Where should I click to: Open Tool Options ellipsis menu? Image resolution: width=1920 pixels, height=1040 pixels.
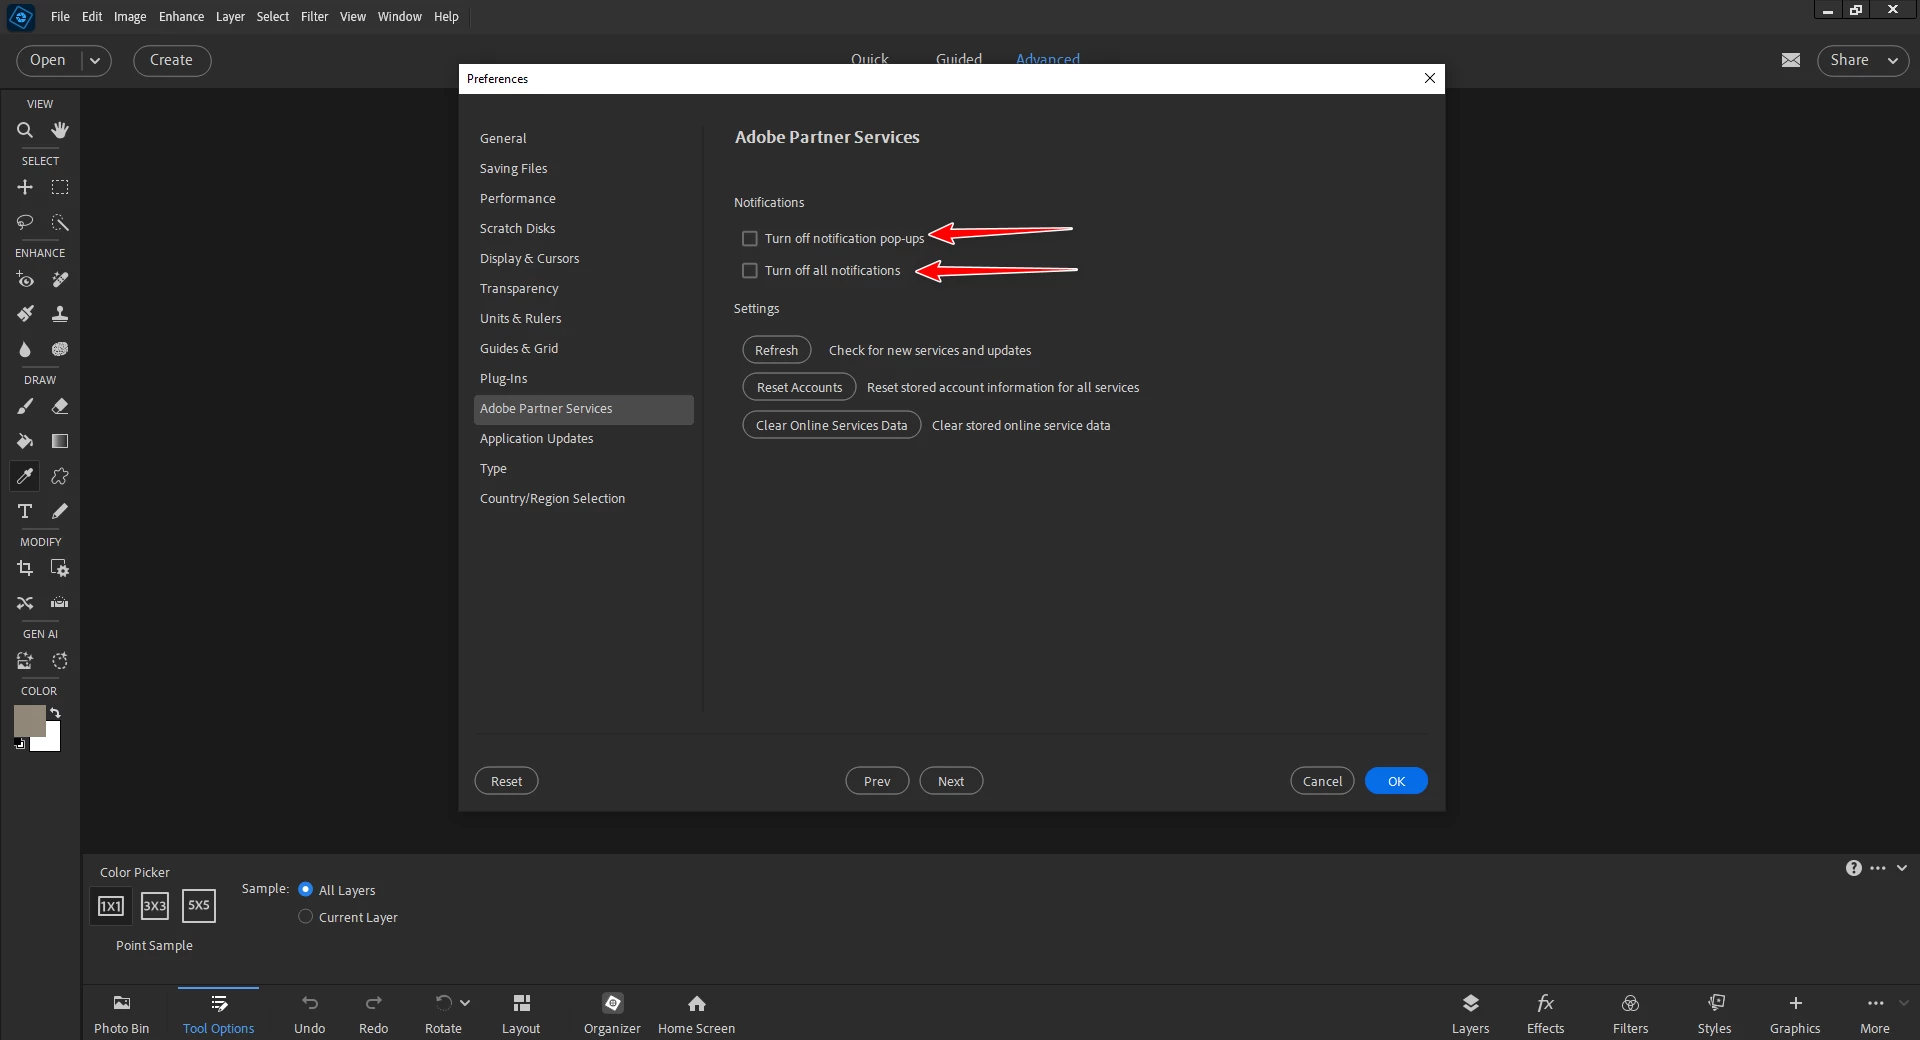pos(1878,868)
